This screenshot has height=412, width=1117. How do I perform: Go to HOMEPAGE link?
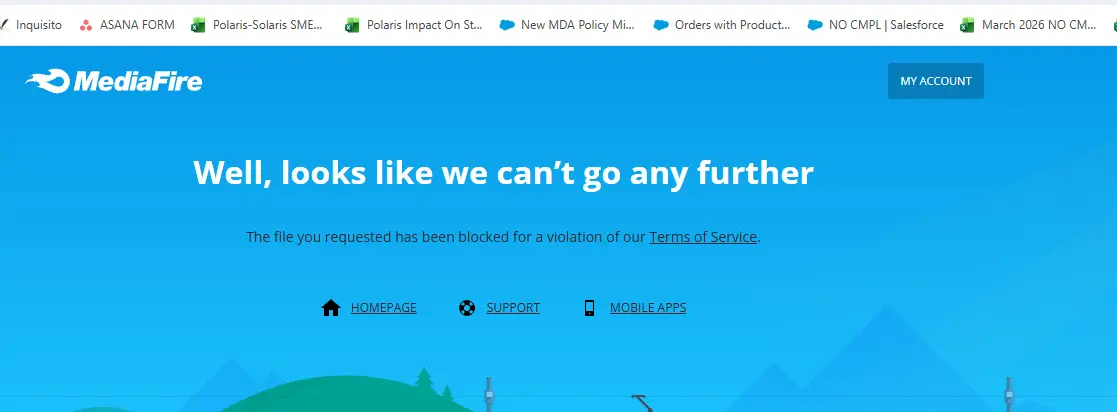pos(383,308)
